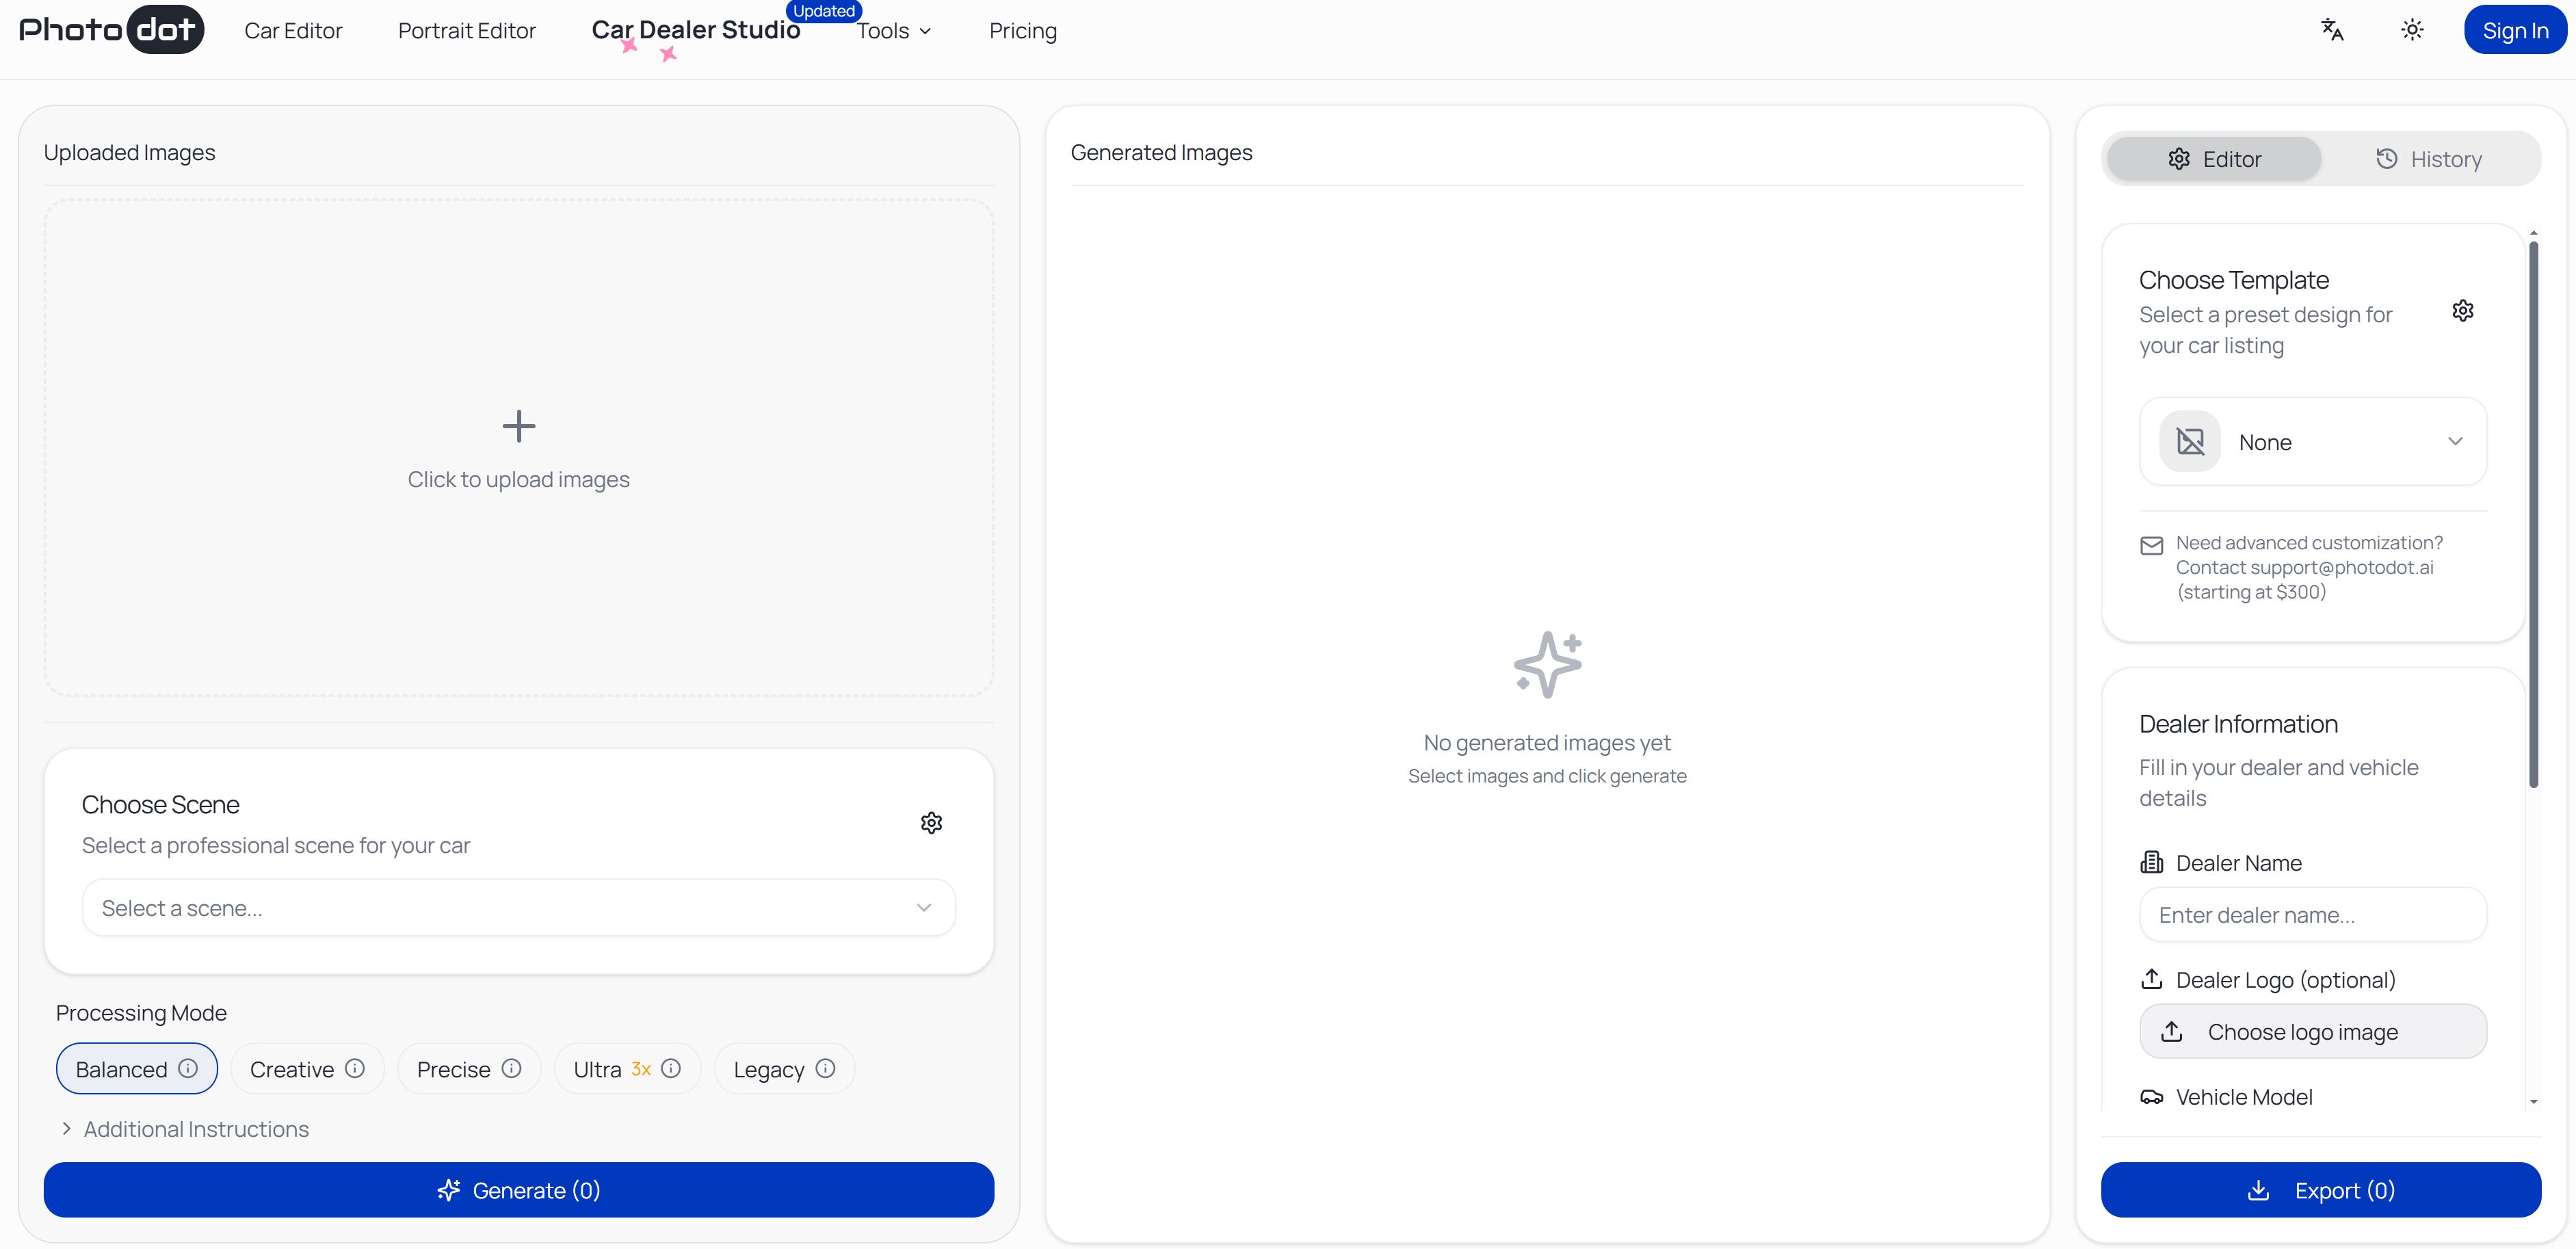Image resolution: width=2576 pixels, height=1249 pixels.
Task: Open the Tools menu
Action: coord(894,31)
